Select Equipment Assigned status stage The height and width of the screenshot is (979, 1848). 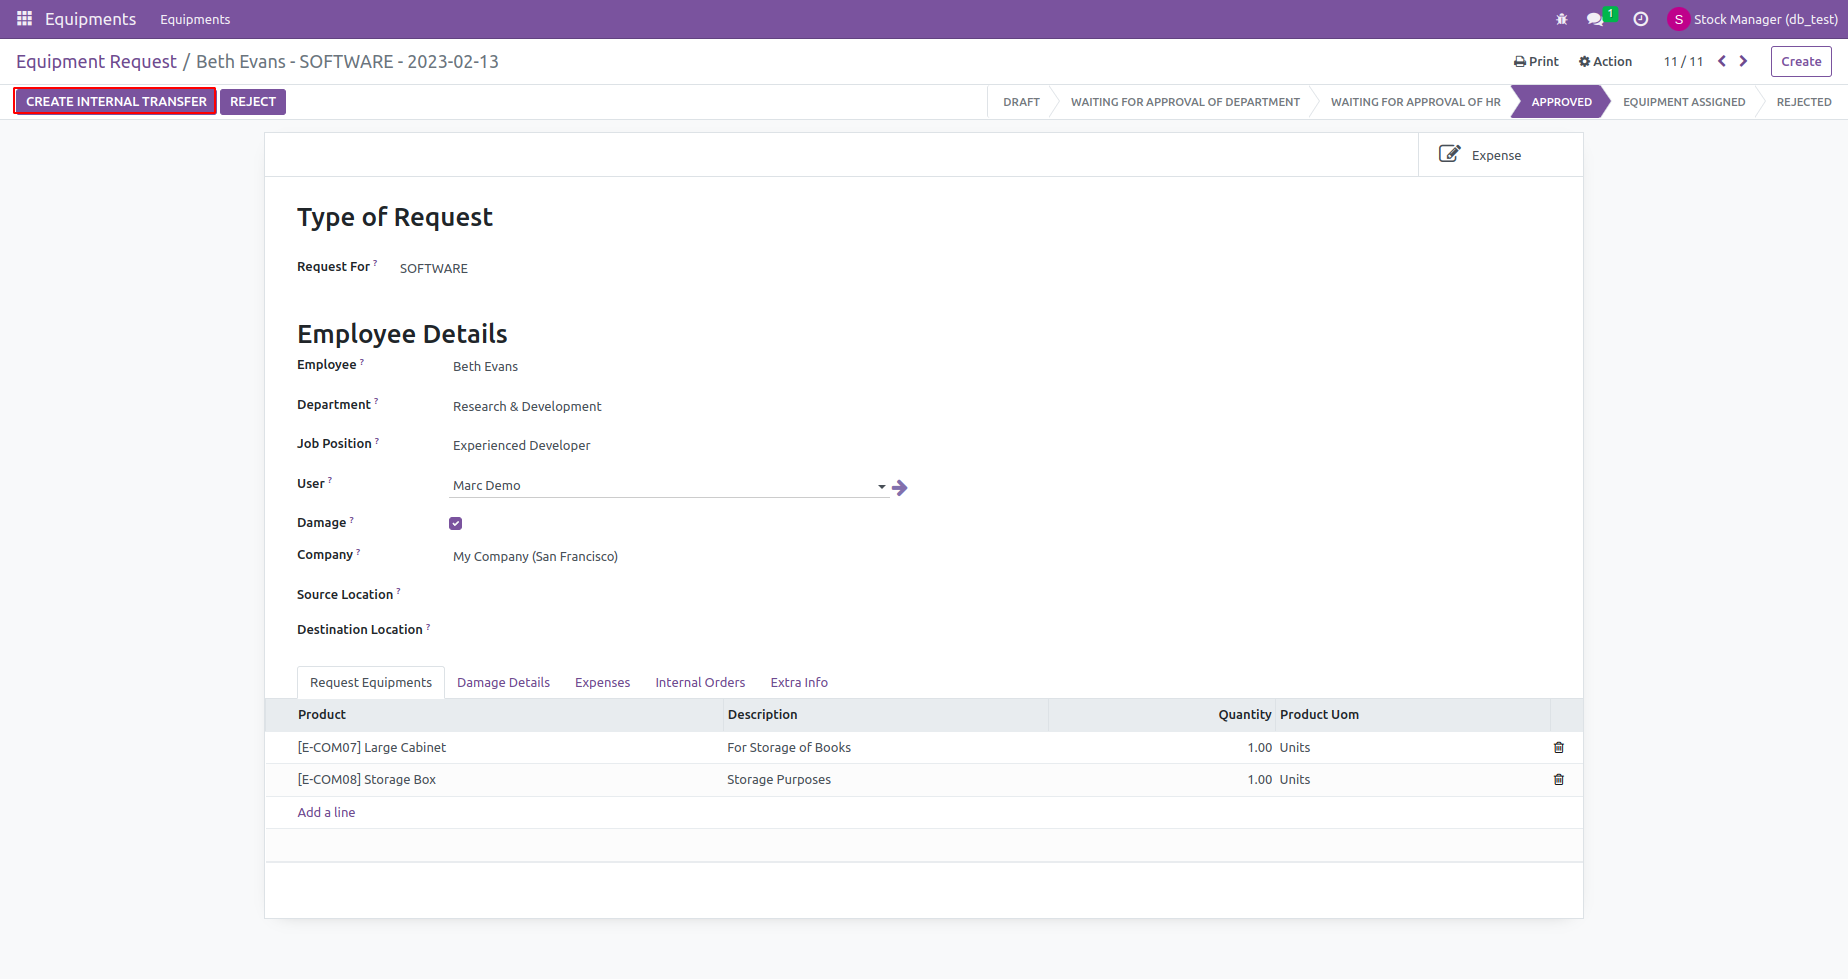pyautogui.click(x=1684, y=102)
